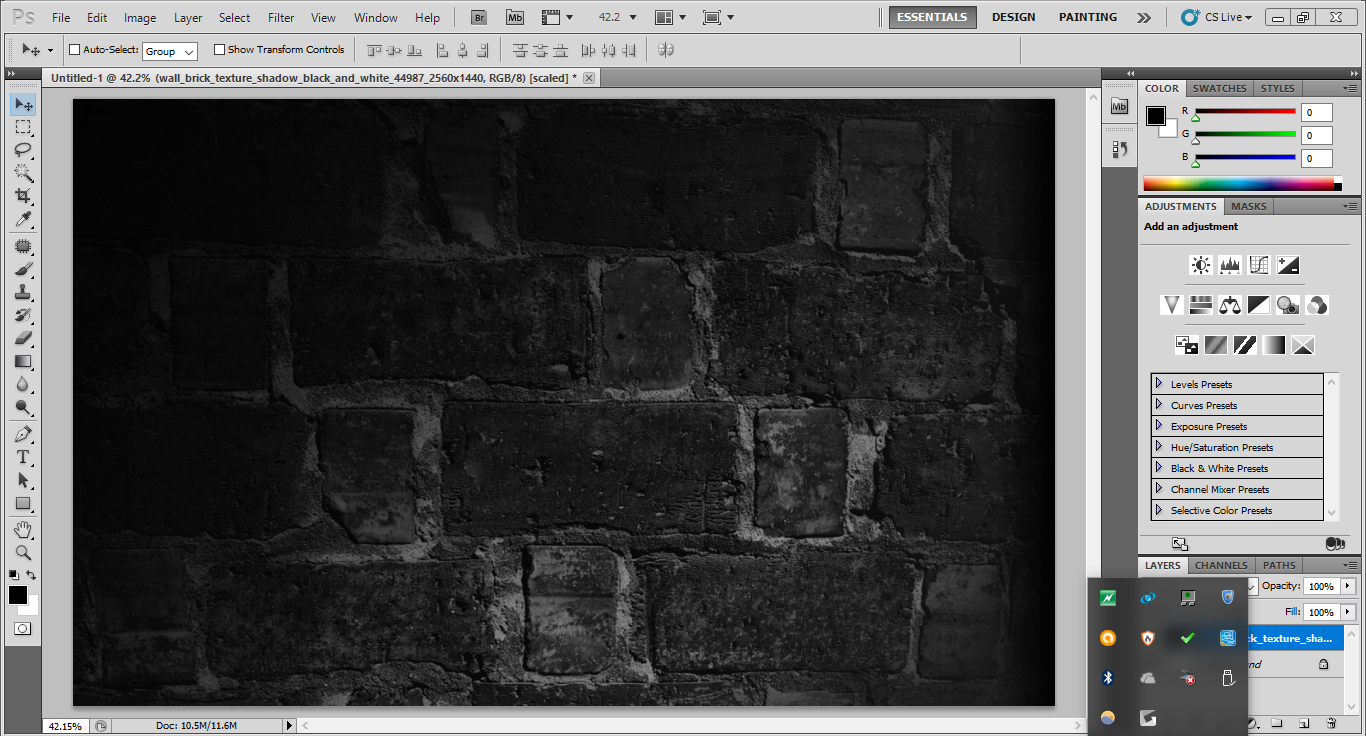
Task: Pick the Zoom tool in toolbox
Action: [x=23, y=551]
